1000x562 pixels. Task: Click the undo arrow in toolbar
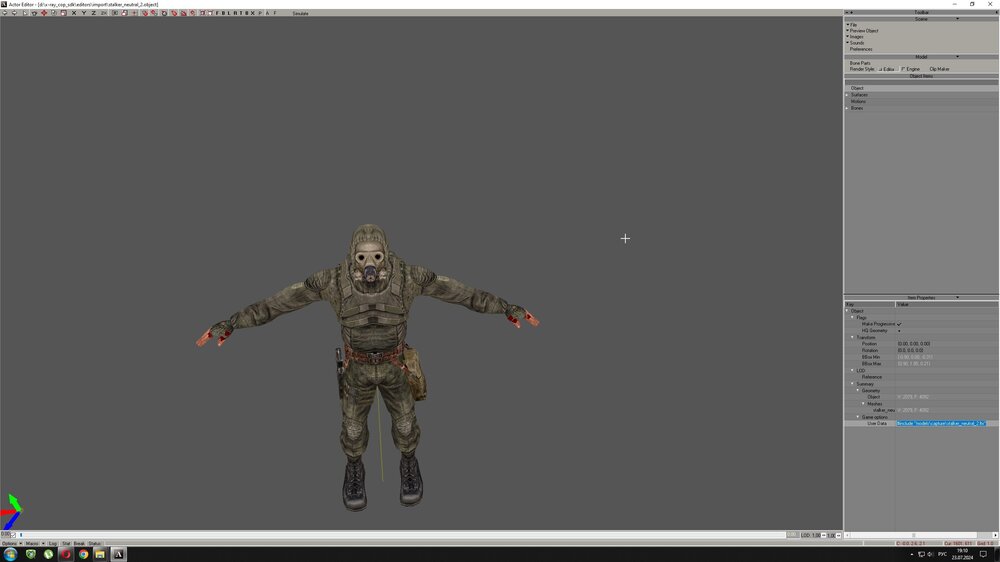coord(5,13)
